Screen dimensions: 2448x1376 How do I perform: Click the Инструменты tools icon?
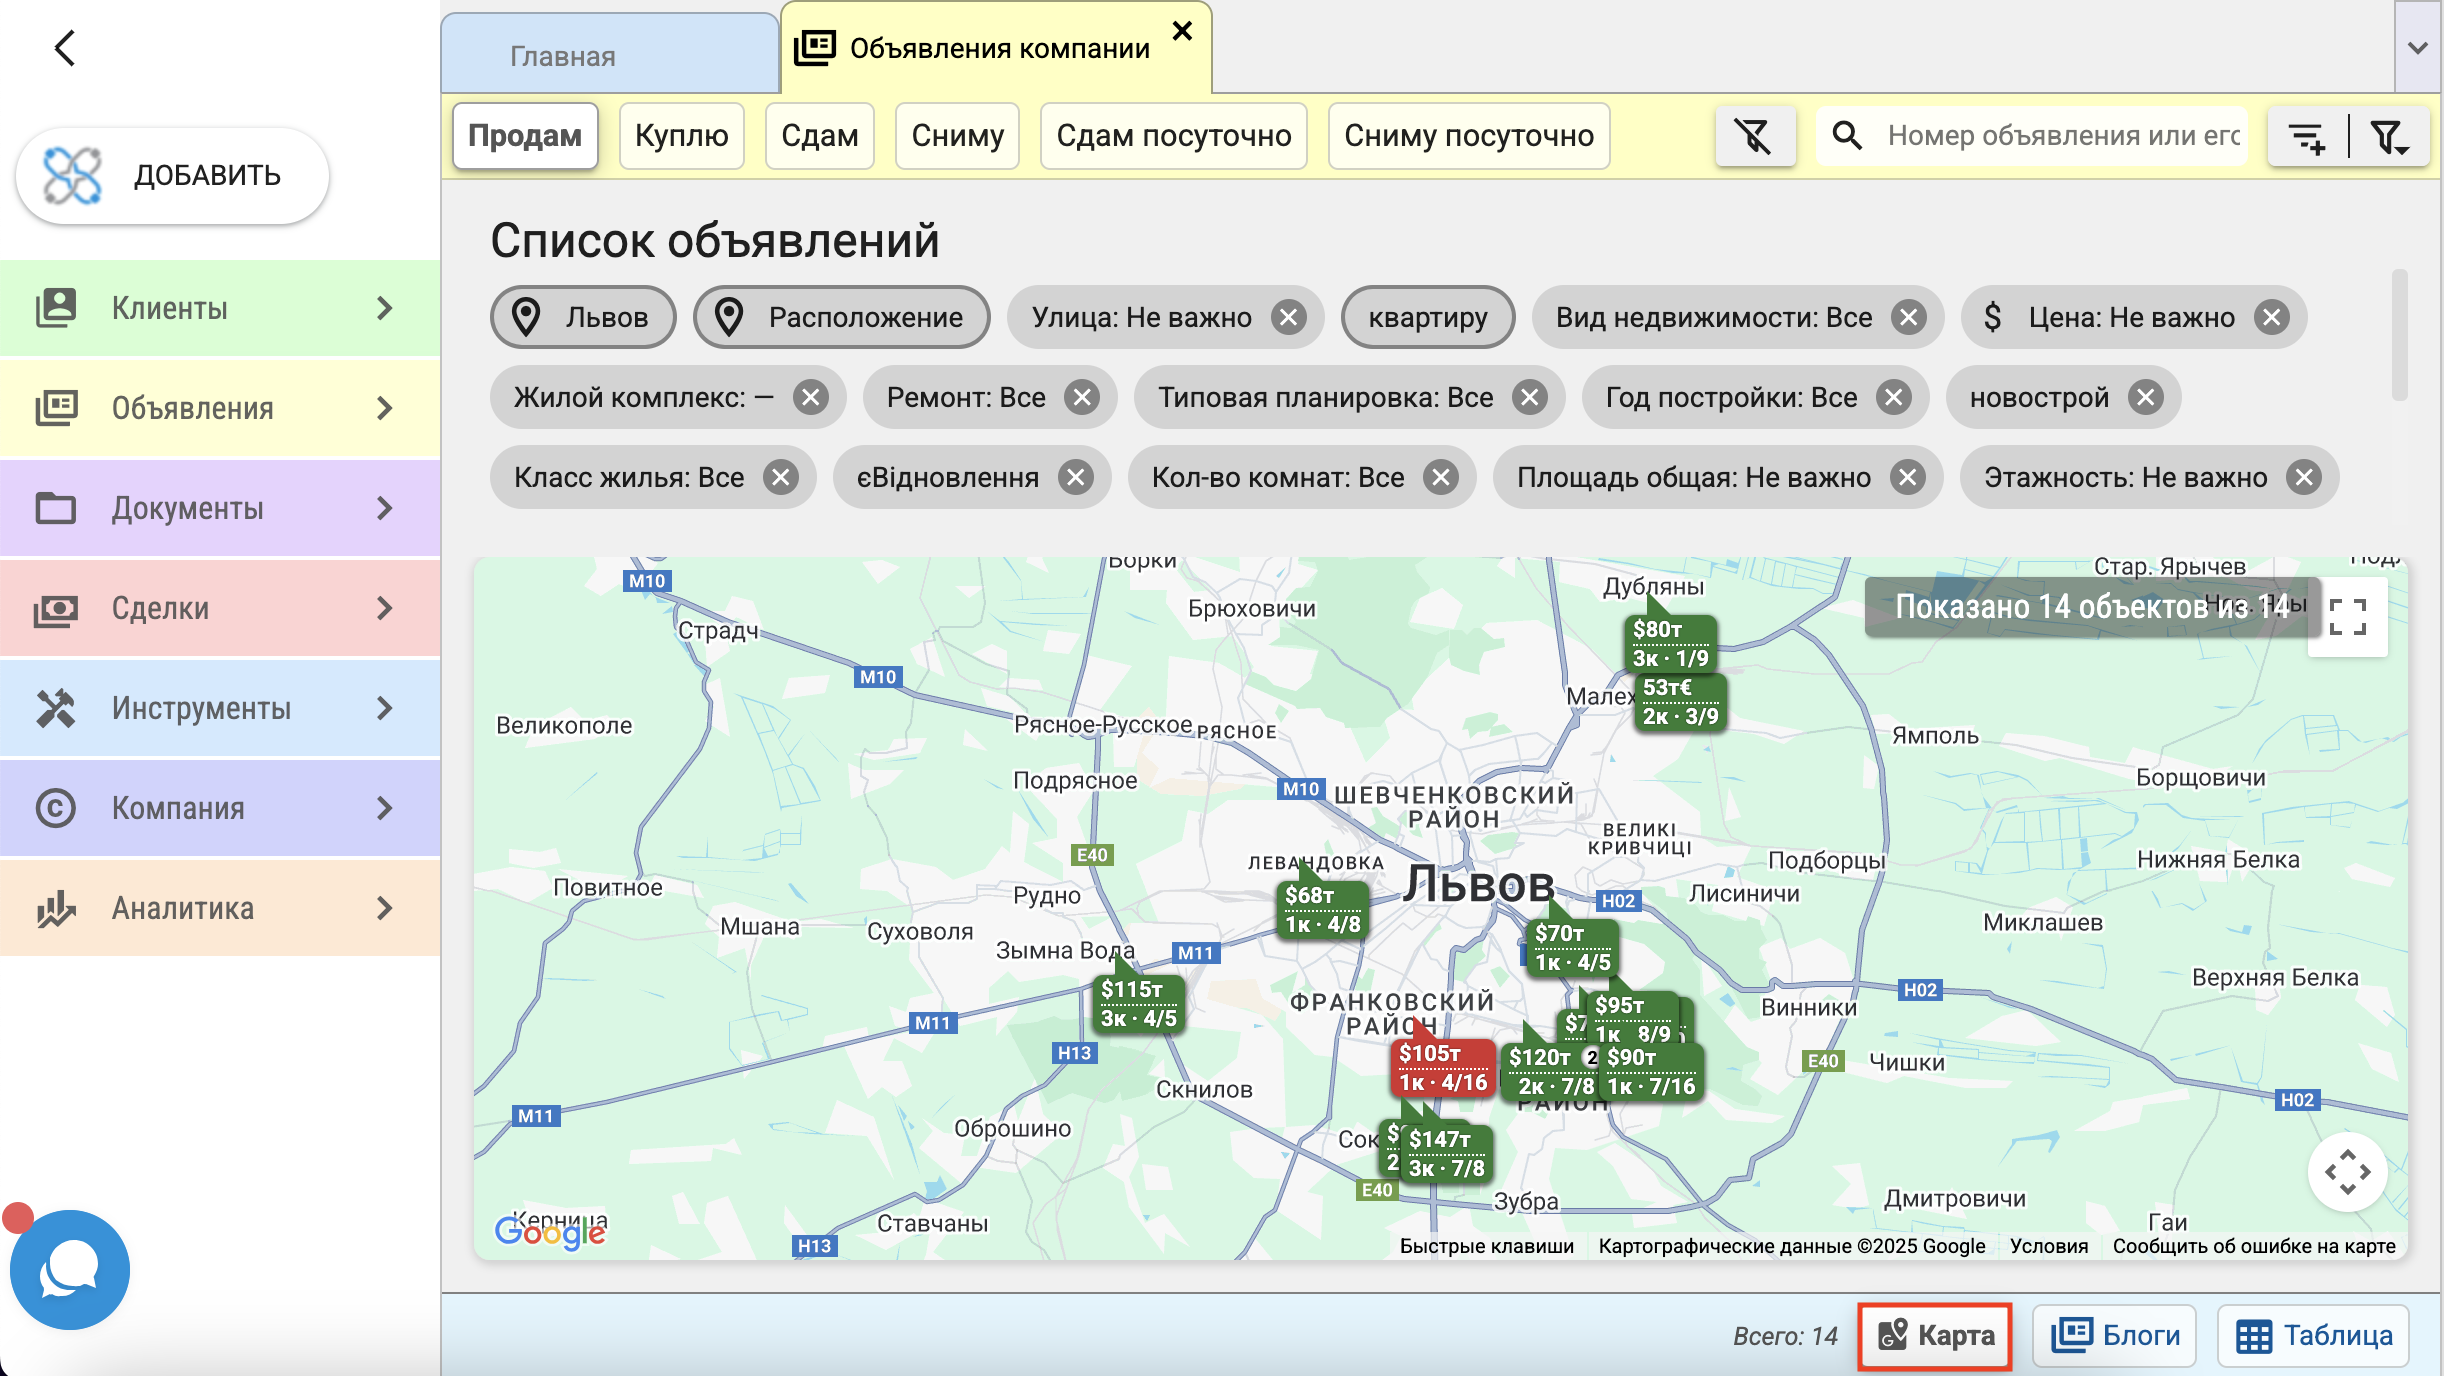(56, 708)
